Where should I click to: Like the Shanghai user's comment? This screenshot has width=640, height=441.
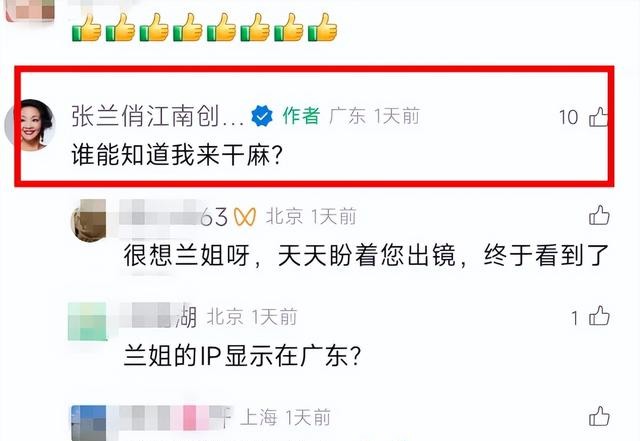[x=599, y=416]
